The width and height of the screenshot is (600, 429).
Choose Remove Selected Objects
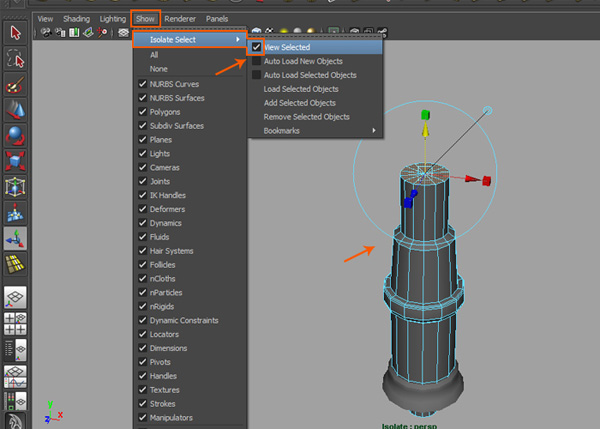tap(307, 117)
